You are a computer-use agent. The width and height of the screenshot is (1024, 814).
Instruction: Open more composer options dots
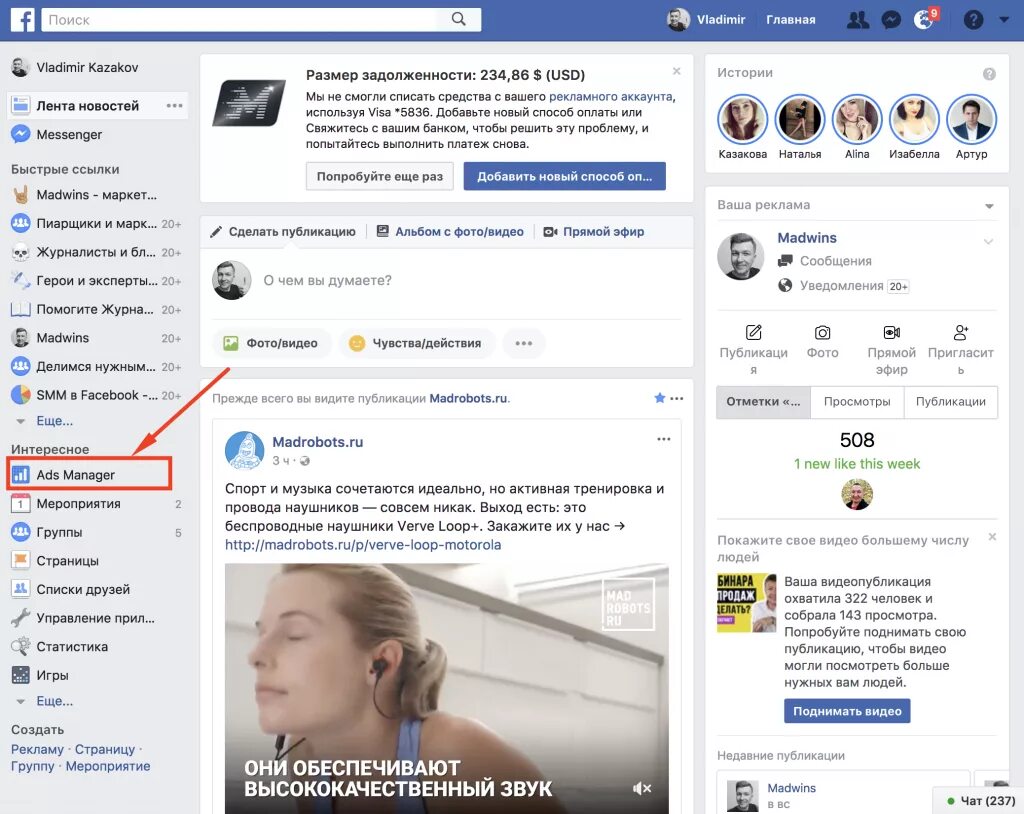point(524,343)
